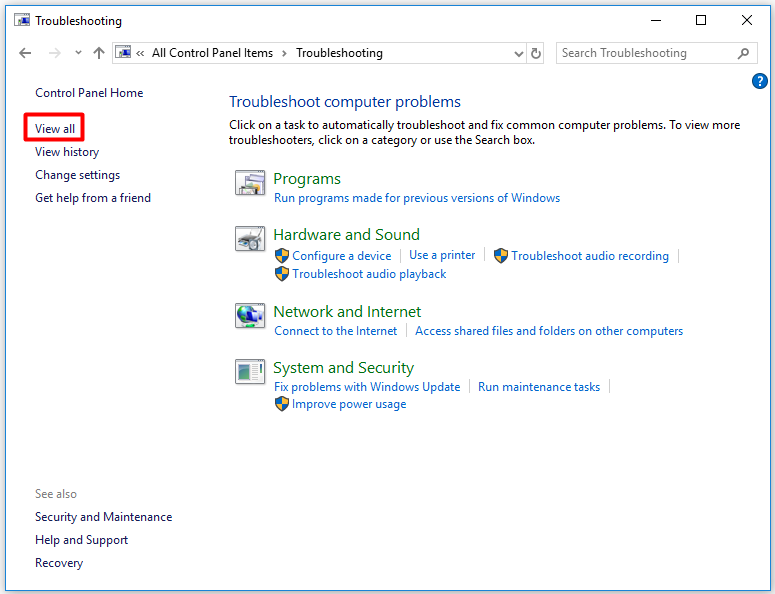Image resolution: width=775 pixels, height=594 pixels.
Task: Maximize the Troubleshooting window
Action: [701, 20]
